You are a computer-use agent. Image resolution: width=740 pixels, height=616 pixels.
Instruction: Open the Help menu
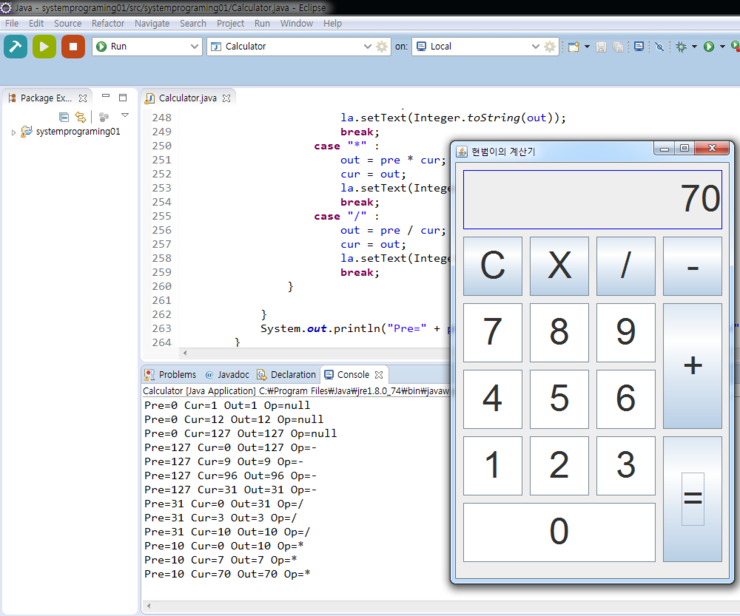pyautogui.click(x=332, y=23)
